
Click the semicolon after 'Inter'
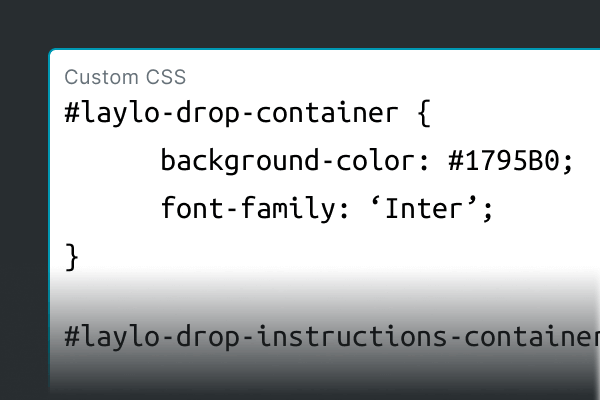coord(490,210)
